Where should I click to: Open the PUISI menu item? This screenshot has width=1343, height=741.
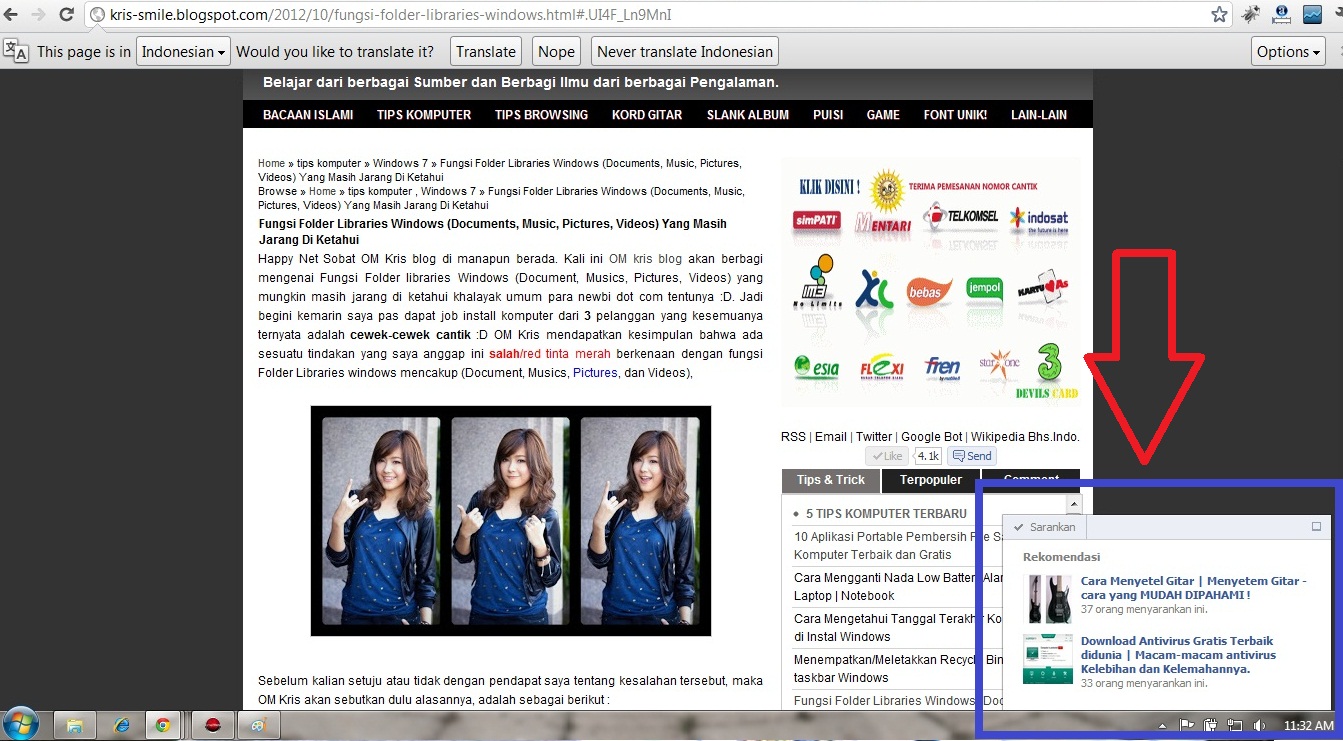coord(828,115)
